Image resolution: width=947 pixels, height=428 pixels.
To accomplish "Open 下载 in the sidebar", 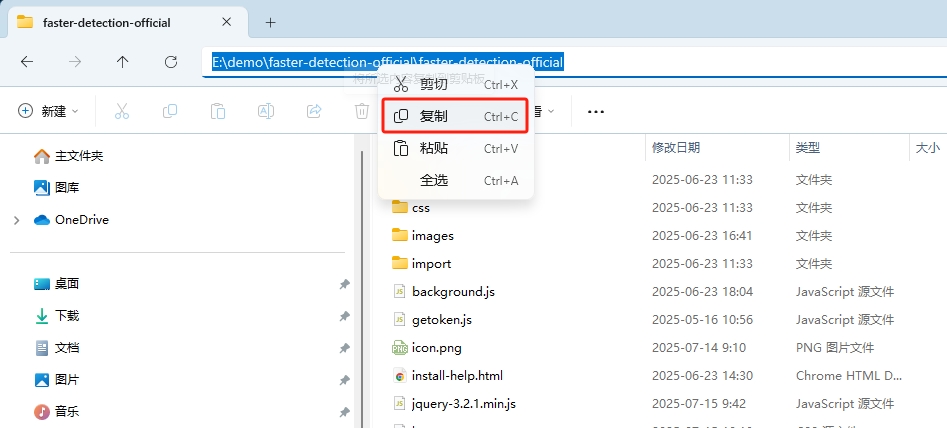I will point(67,315).
